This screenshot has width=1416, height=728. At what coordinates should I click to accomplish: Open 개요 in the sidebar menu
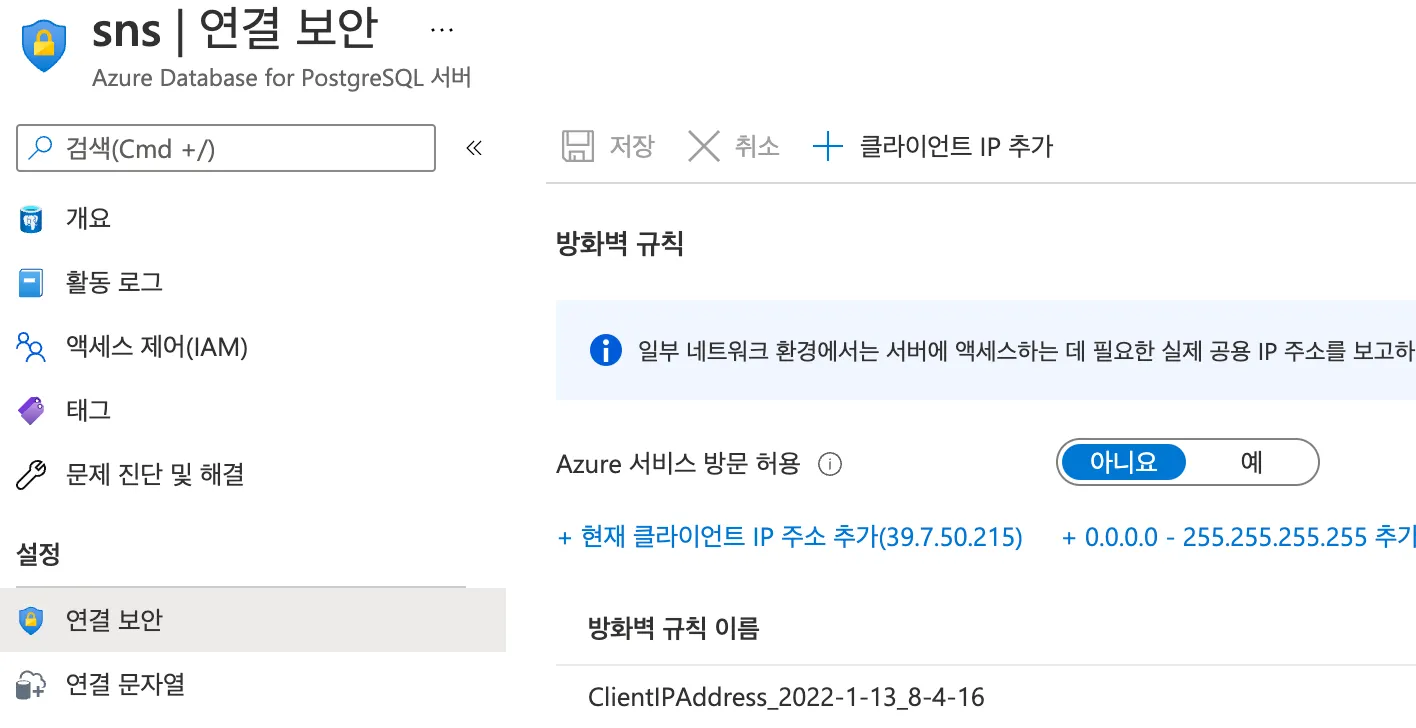(88, 218)
